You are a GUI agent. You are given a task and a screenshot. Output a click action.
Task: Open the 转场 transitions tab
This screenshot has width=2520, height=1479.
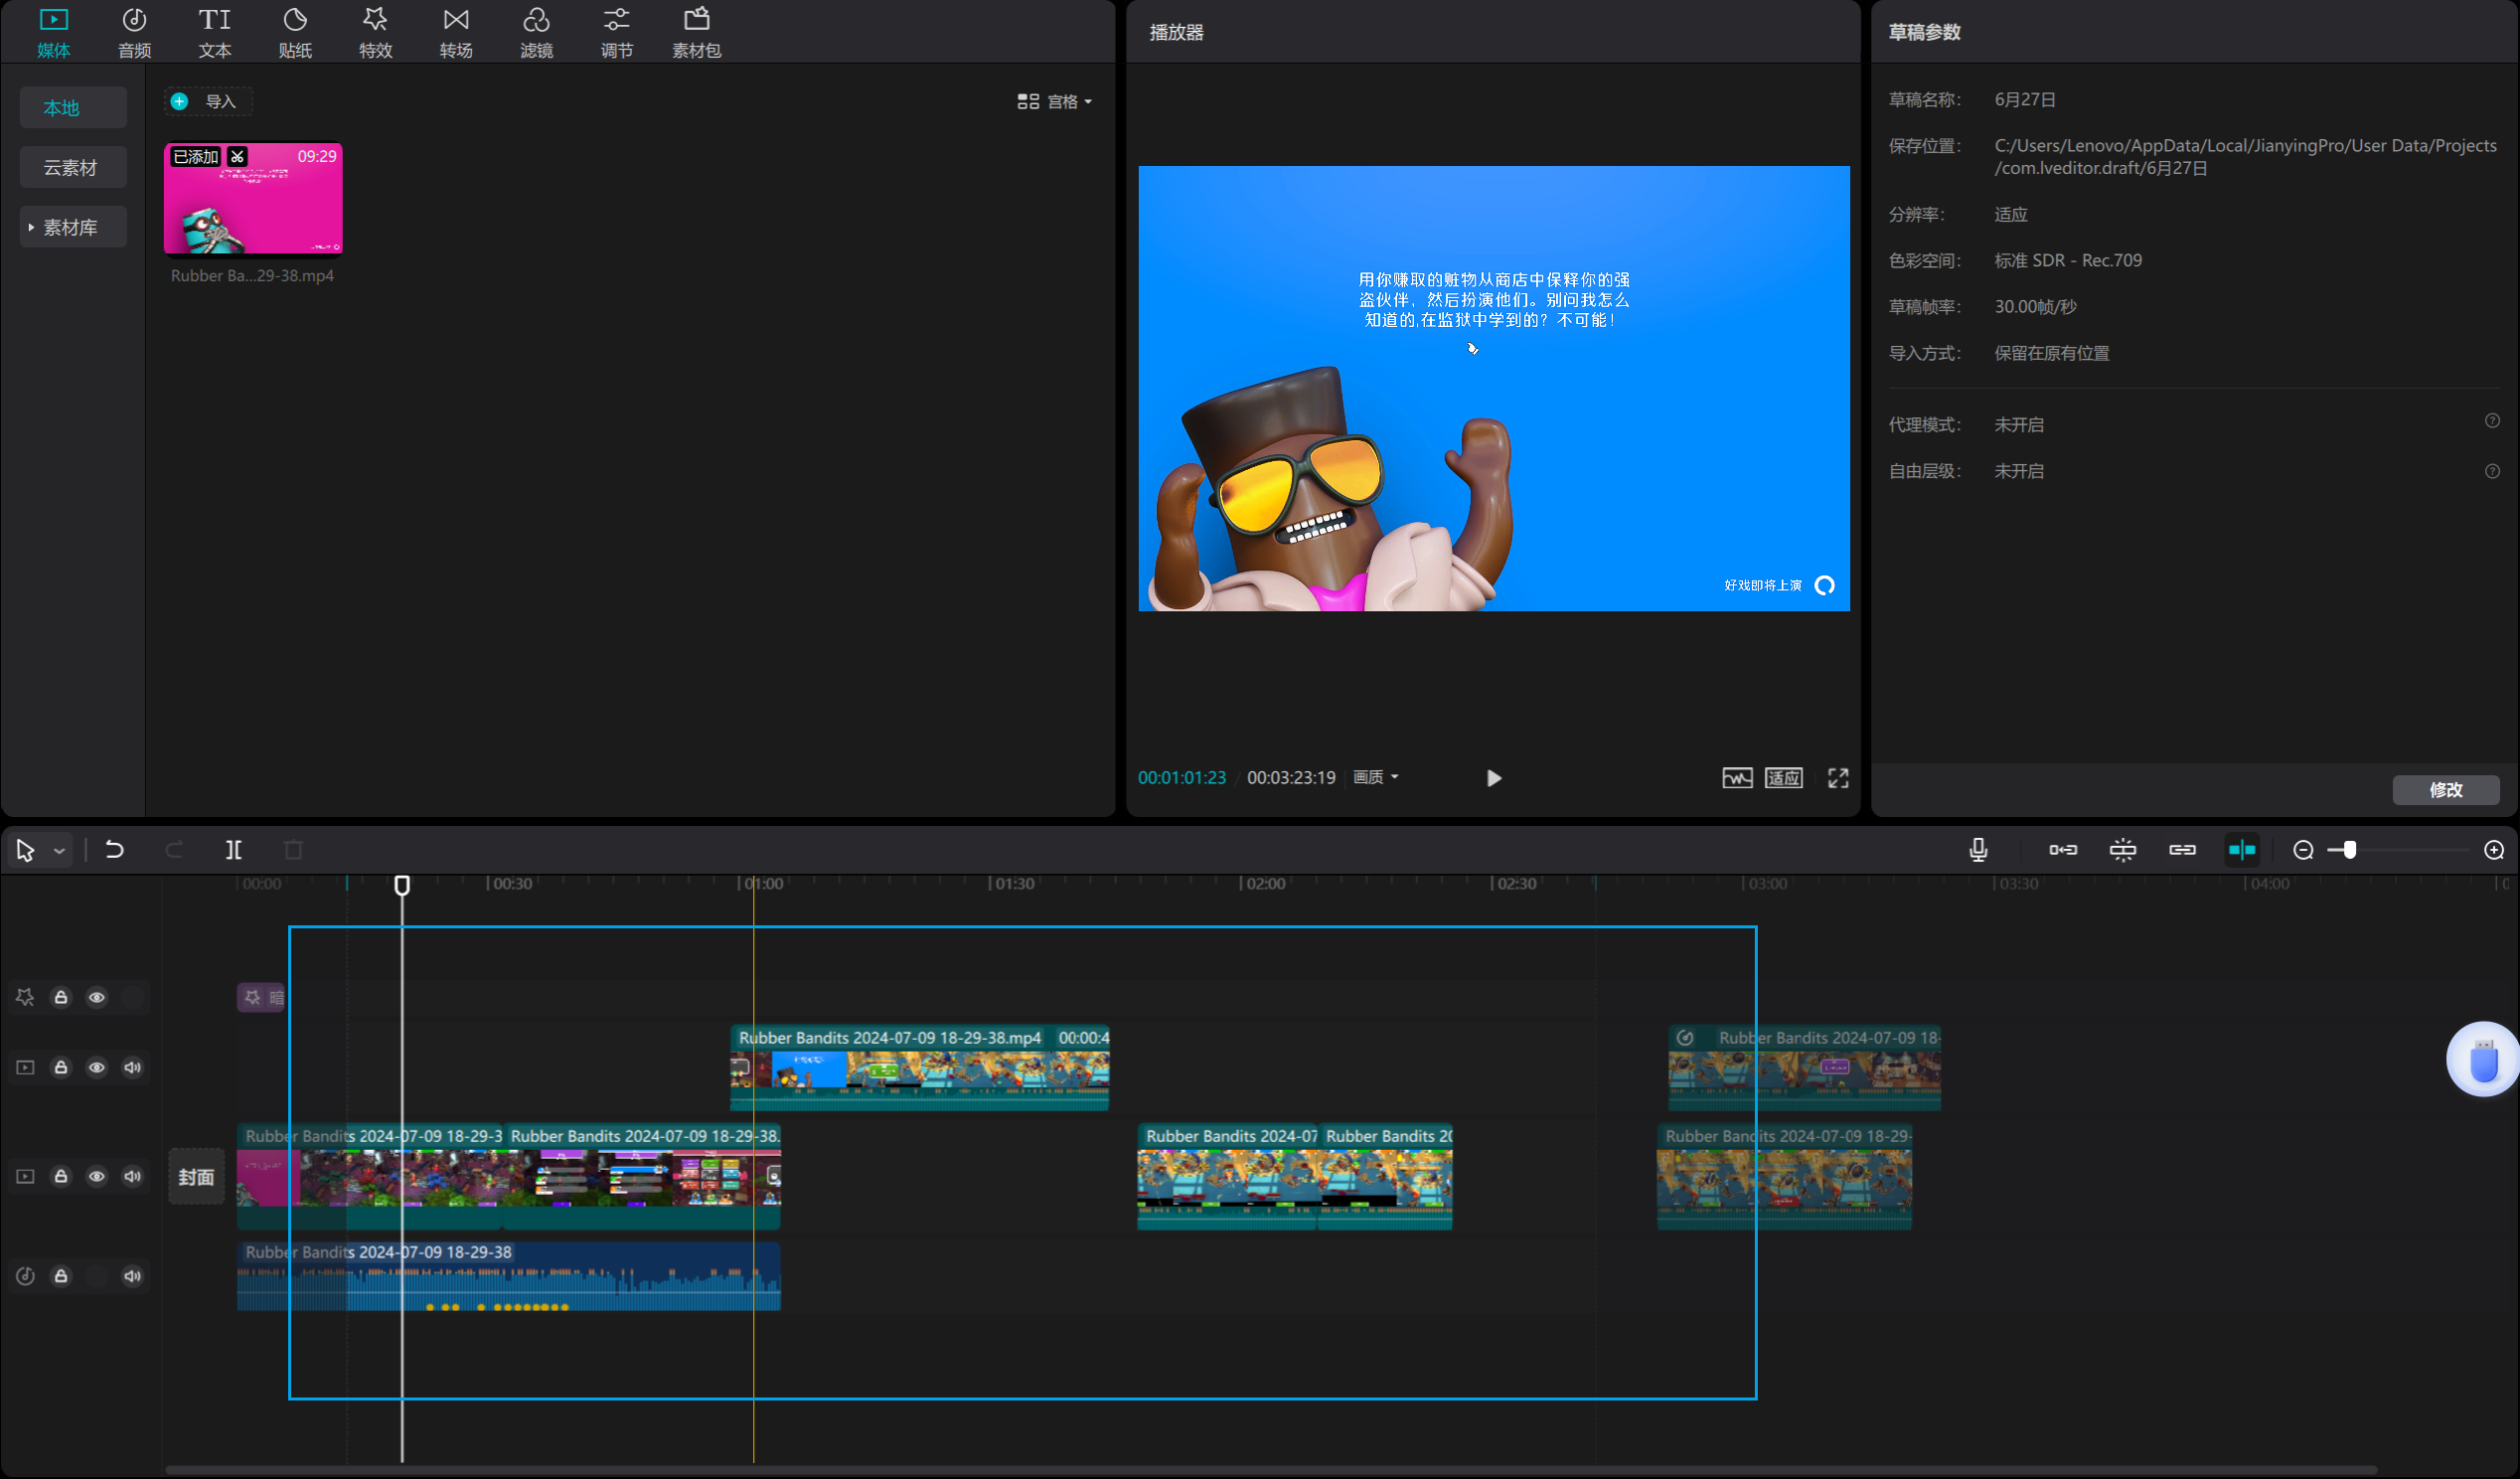[456, 32]
